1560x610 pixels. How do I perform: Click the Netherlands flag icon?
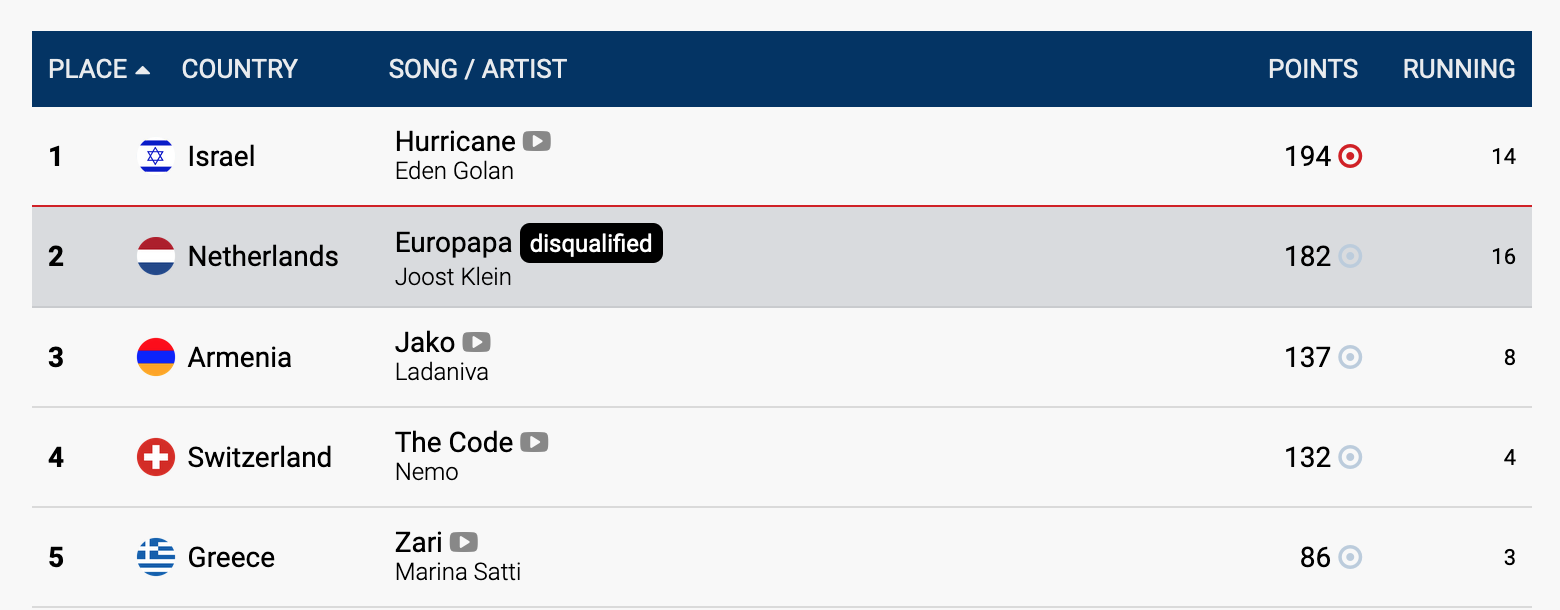(156, 257)
